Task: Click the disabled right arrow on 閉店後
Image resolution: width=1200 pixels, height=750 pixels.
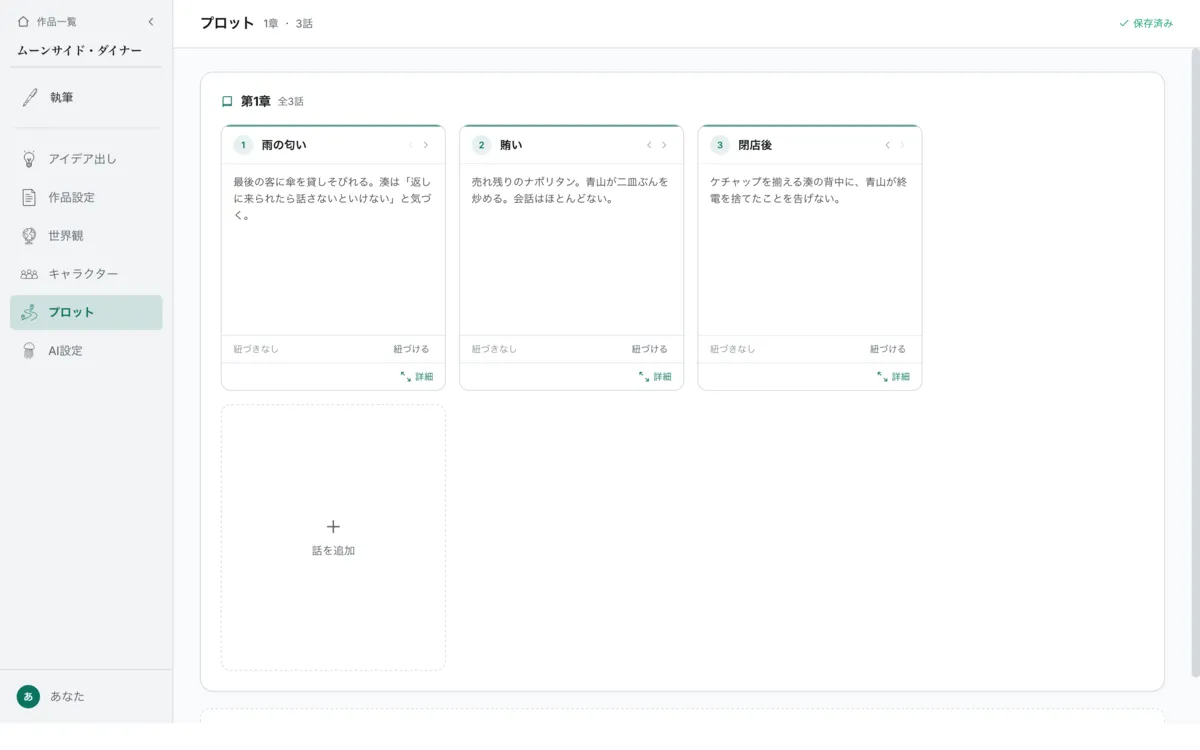Action: pos(902,145)
